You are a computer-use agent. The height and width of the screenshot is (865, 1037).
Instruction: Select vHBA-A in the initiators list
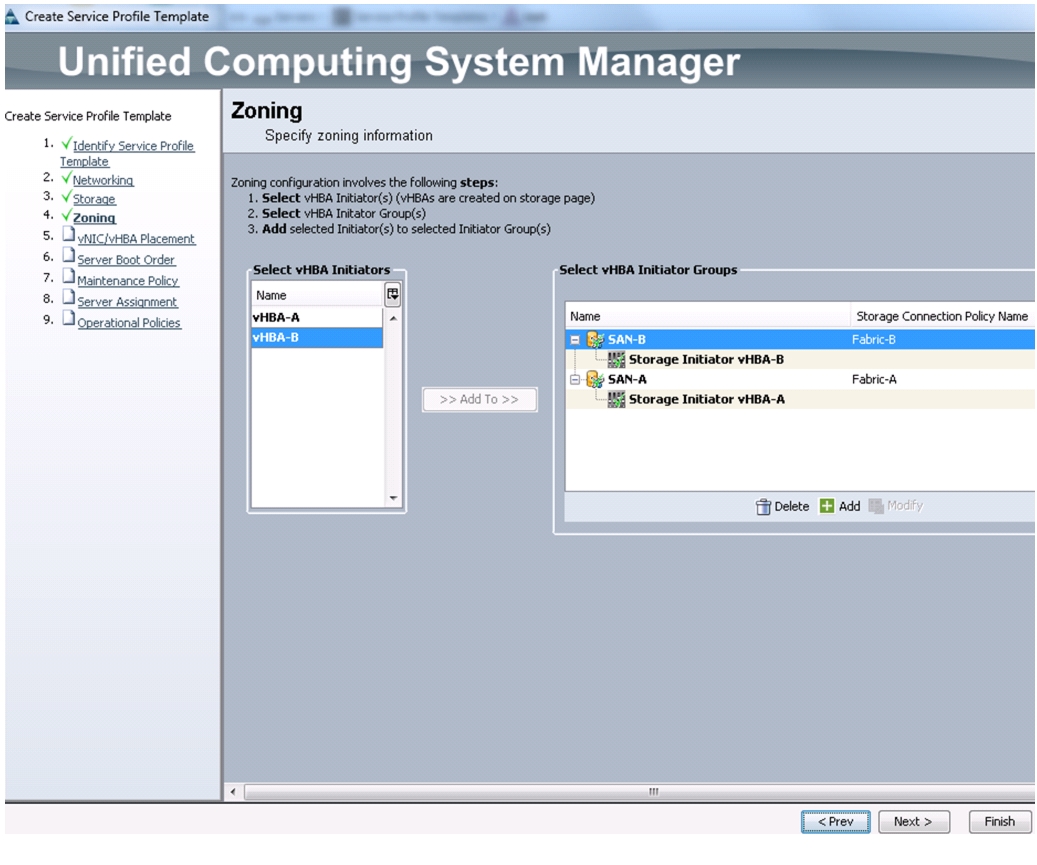coord(317,317)
